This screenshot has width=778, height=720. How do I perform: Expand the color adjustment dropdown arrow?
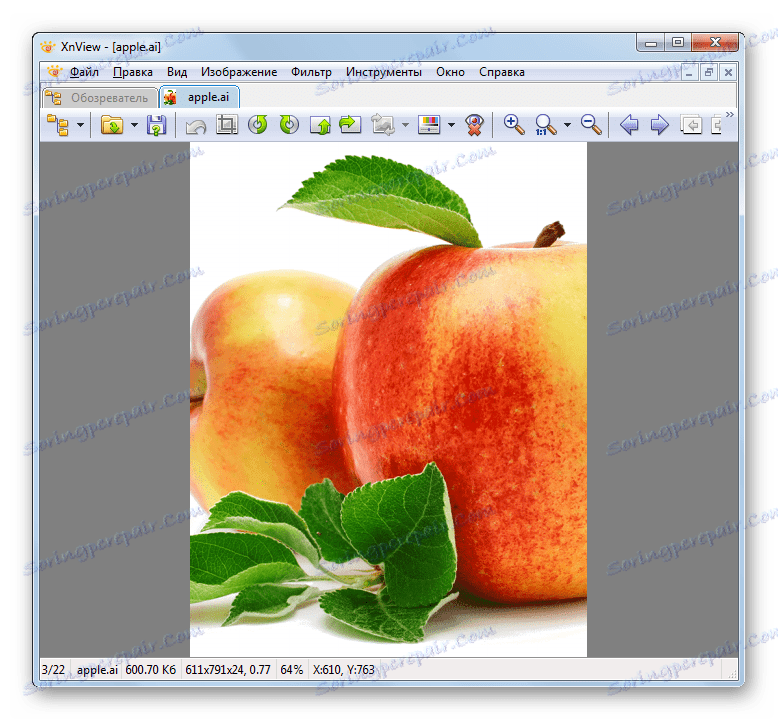coord(452,125)
